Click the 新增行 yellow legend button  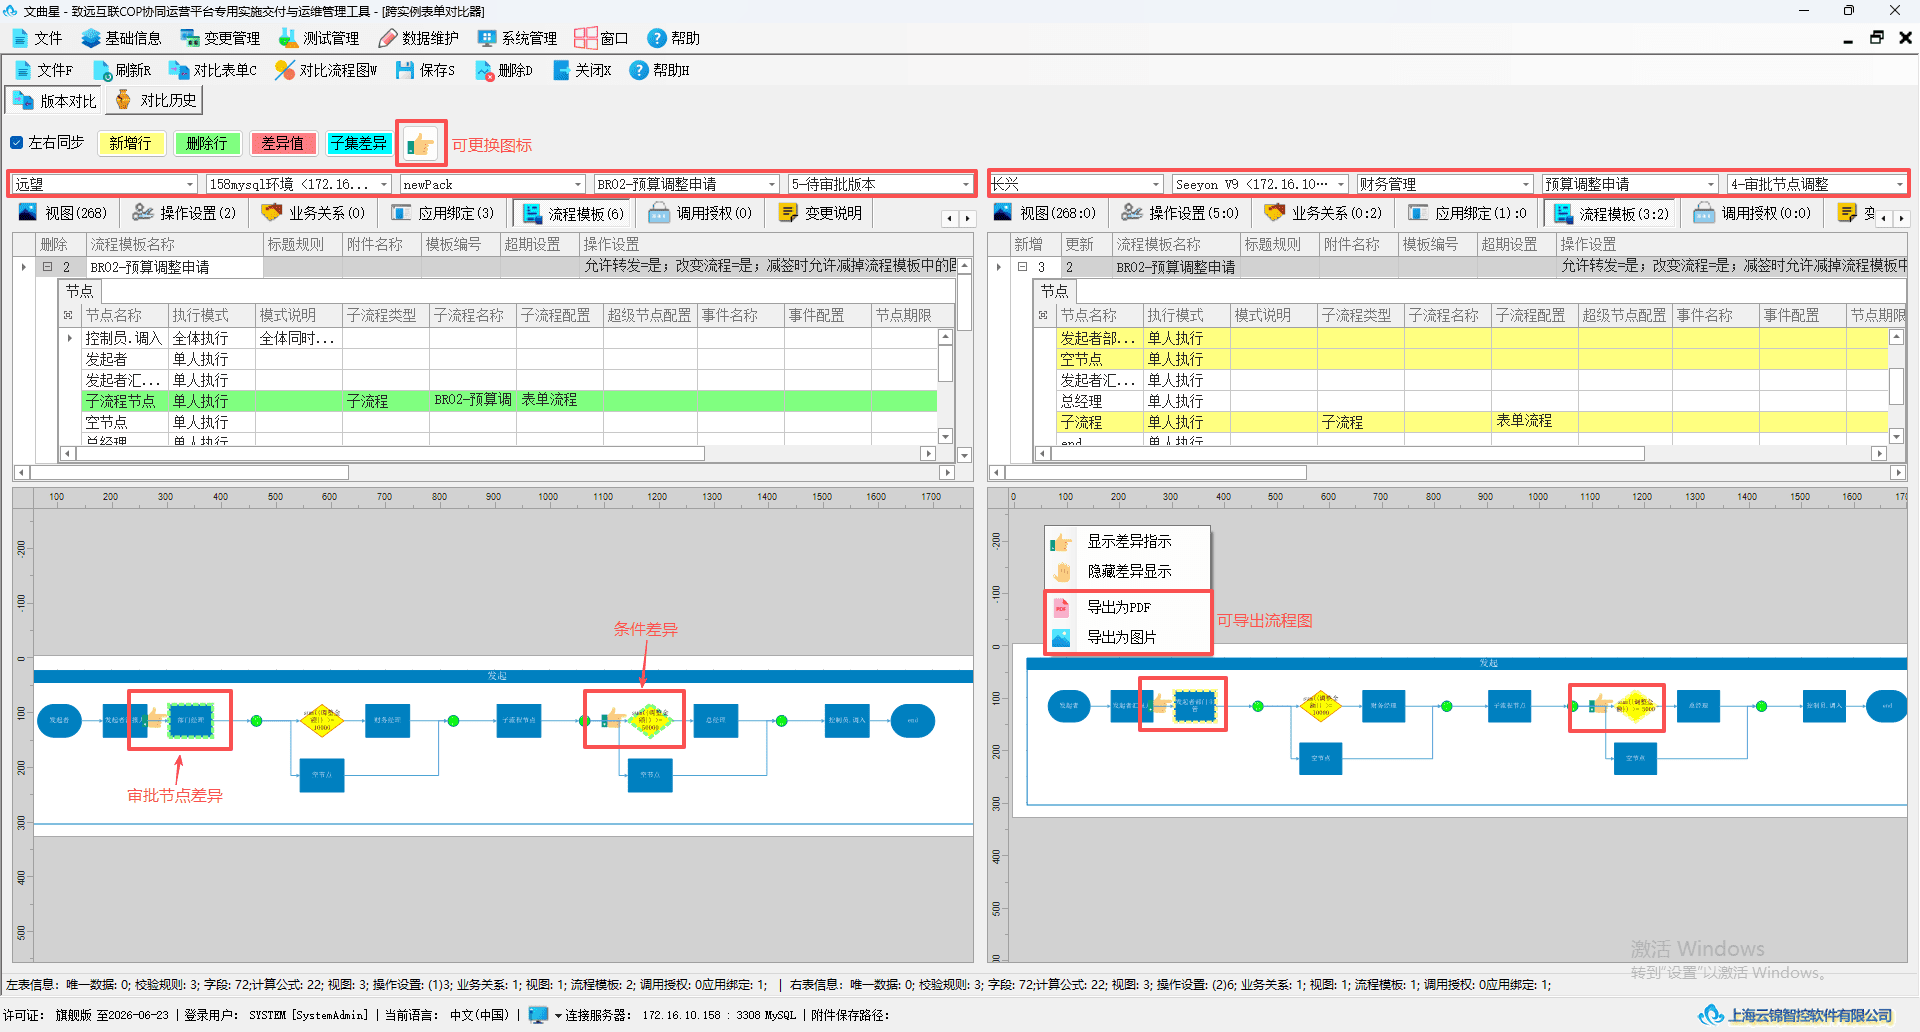coord(130,143)
